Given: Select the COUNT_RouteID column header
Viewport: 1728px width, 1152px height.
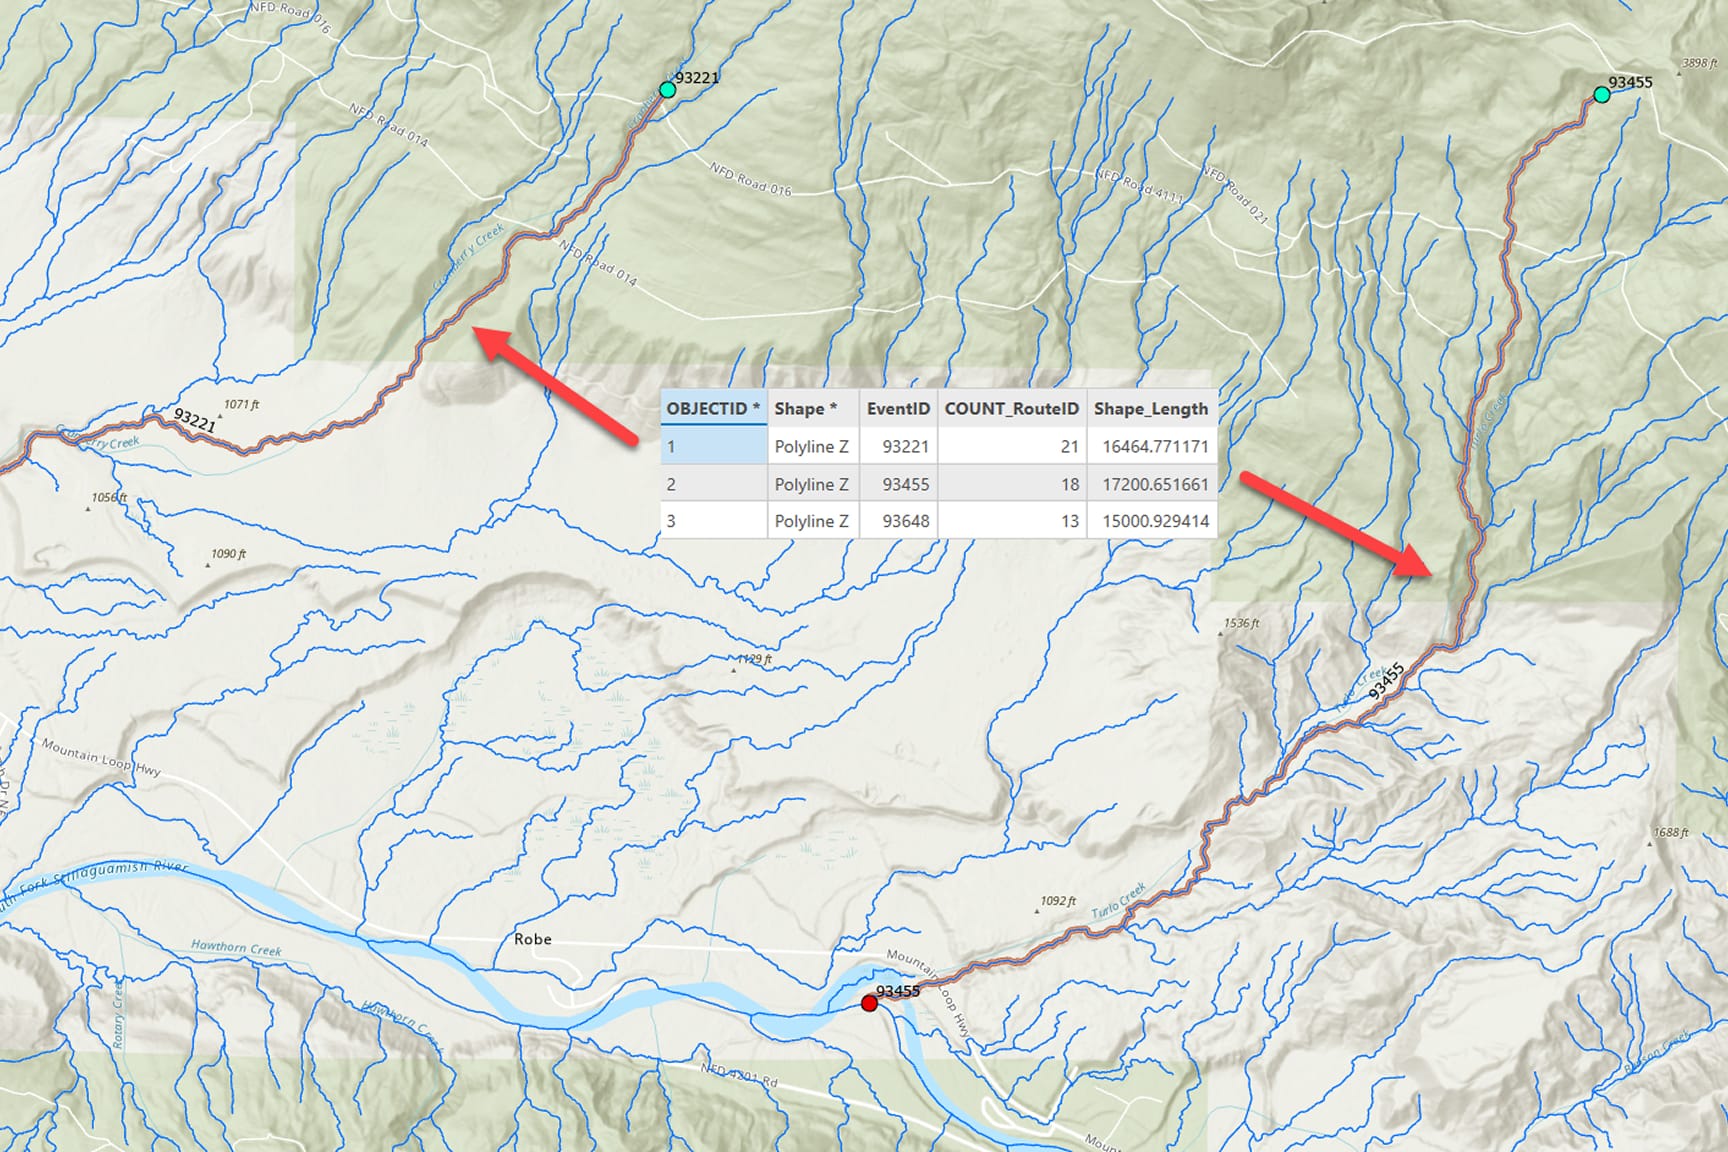Looking at the screenshot, I should [x=1012, y=409].
